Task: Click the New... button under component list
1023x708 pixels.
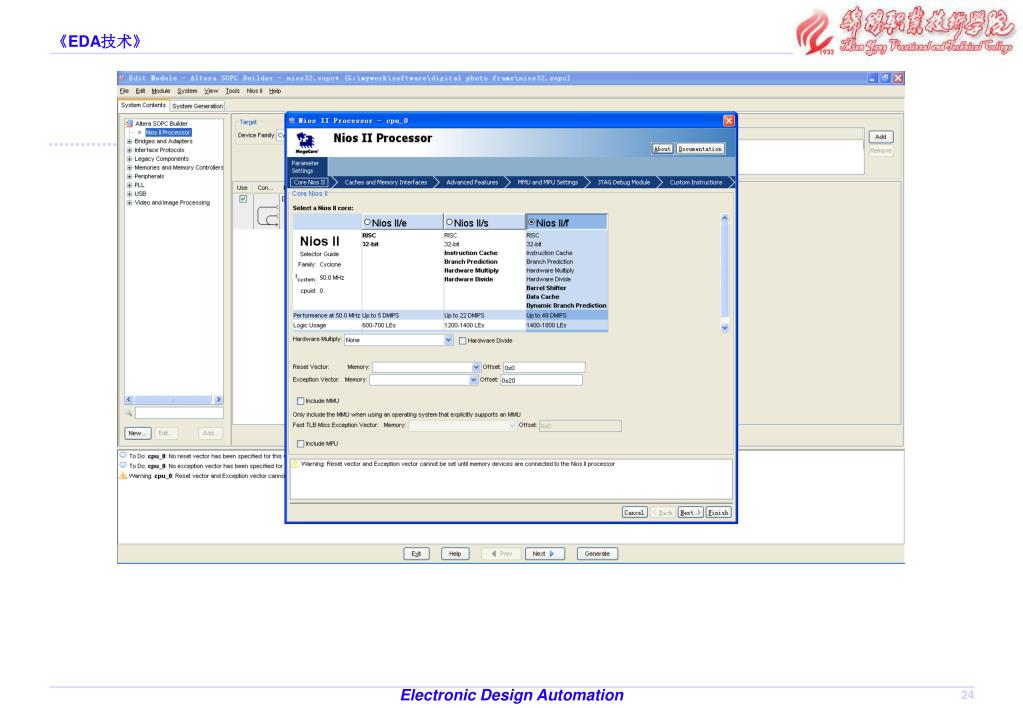Action: click(x=138, y=433)
